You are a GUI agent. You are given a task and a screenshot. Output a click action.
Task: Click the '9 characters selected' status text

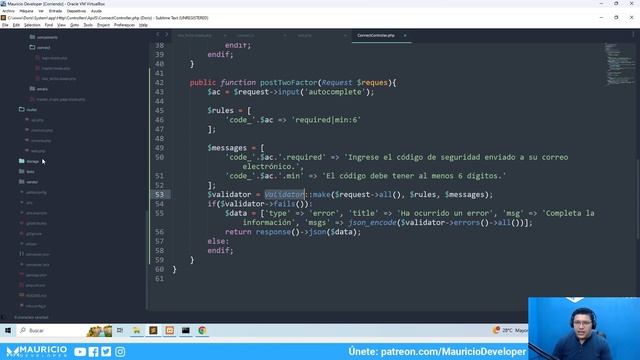[31, 317]
